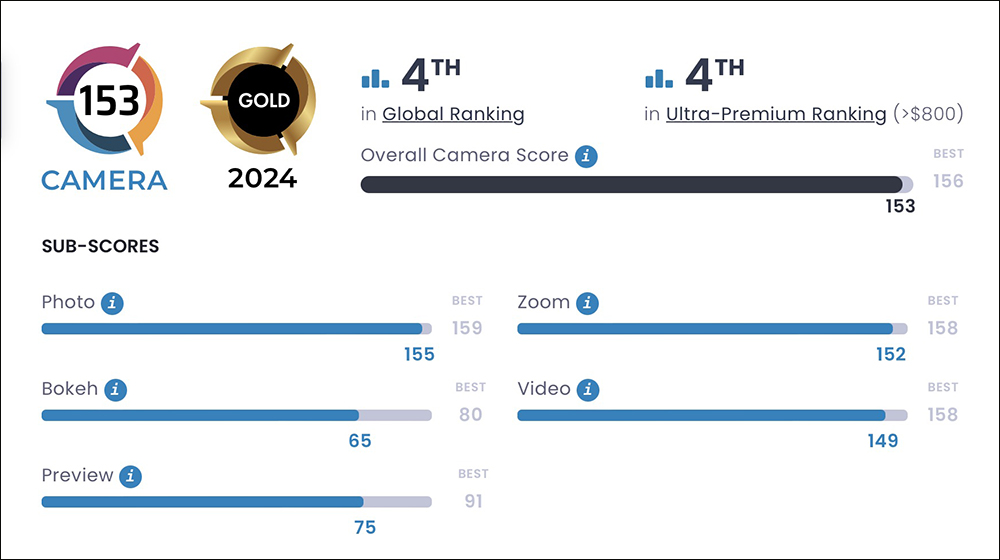Click the Zoom sub-score info icon
The image size is (1000, 560).
coord(587,303)
